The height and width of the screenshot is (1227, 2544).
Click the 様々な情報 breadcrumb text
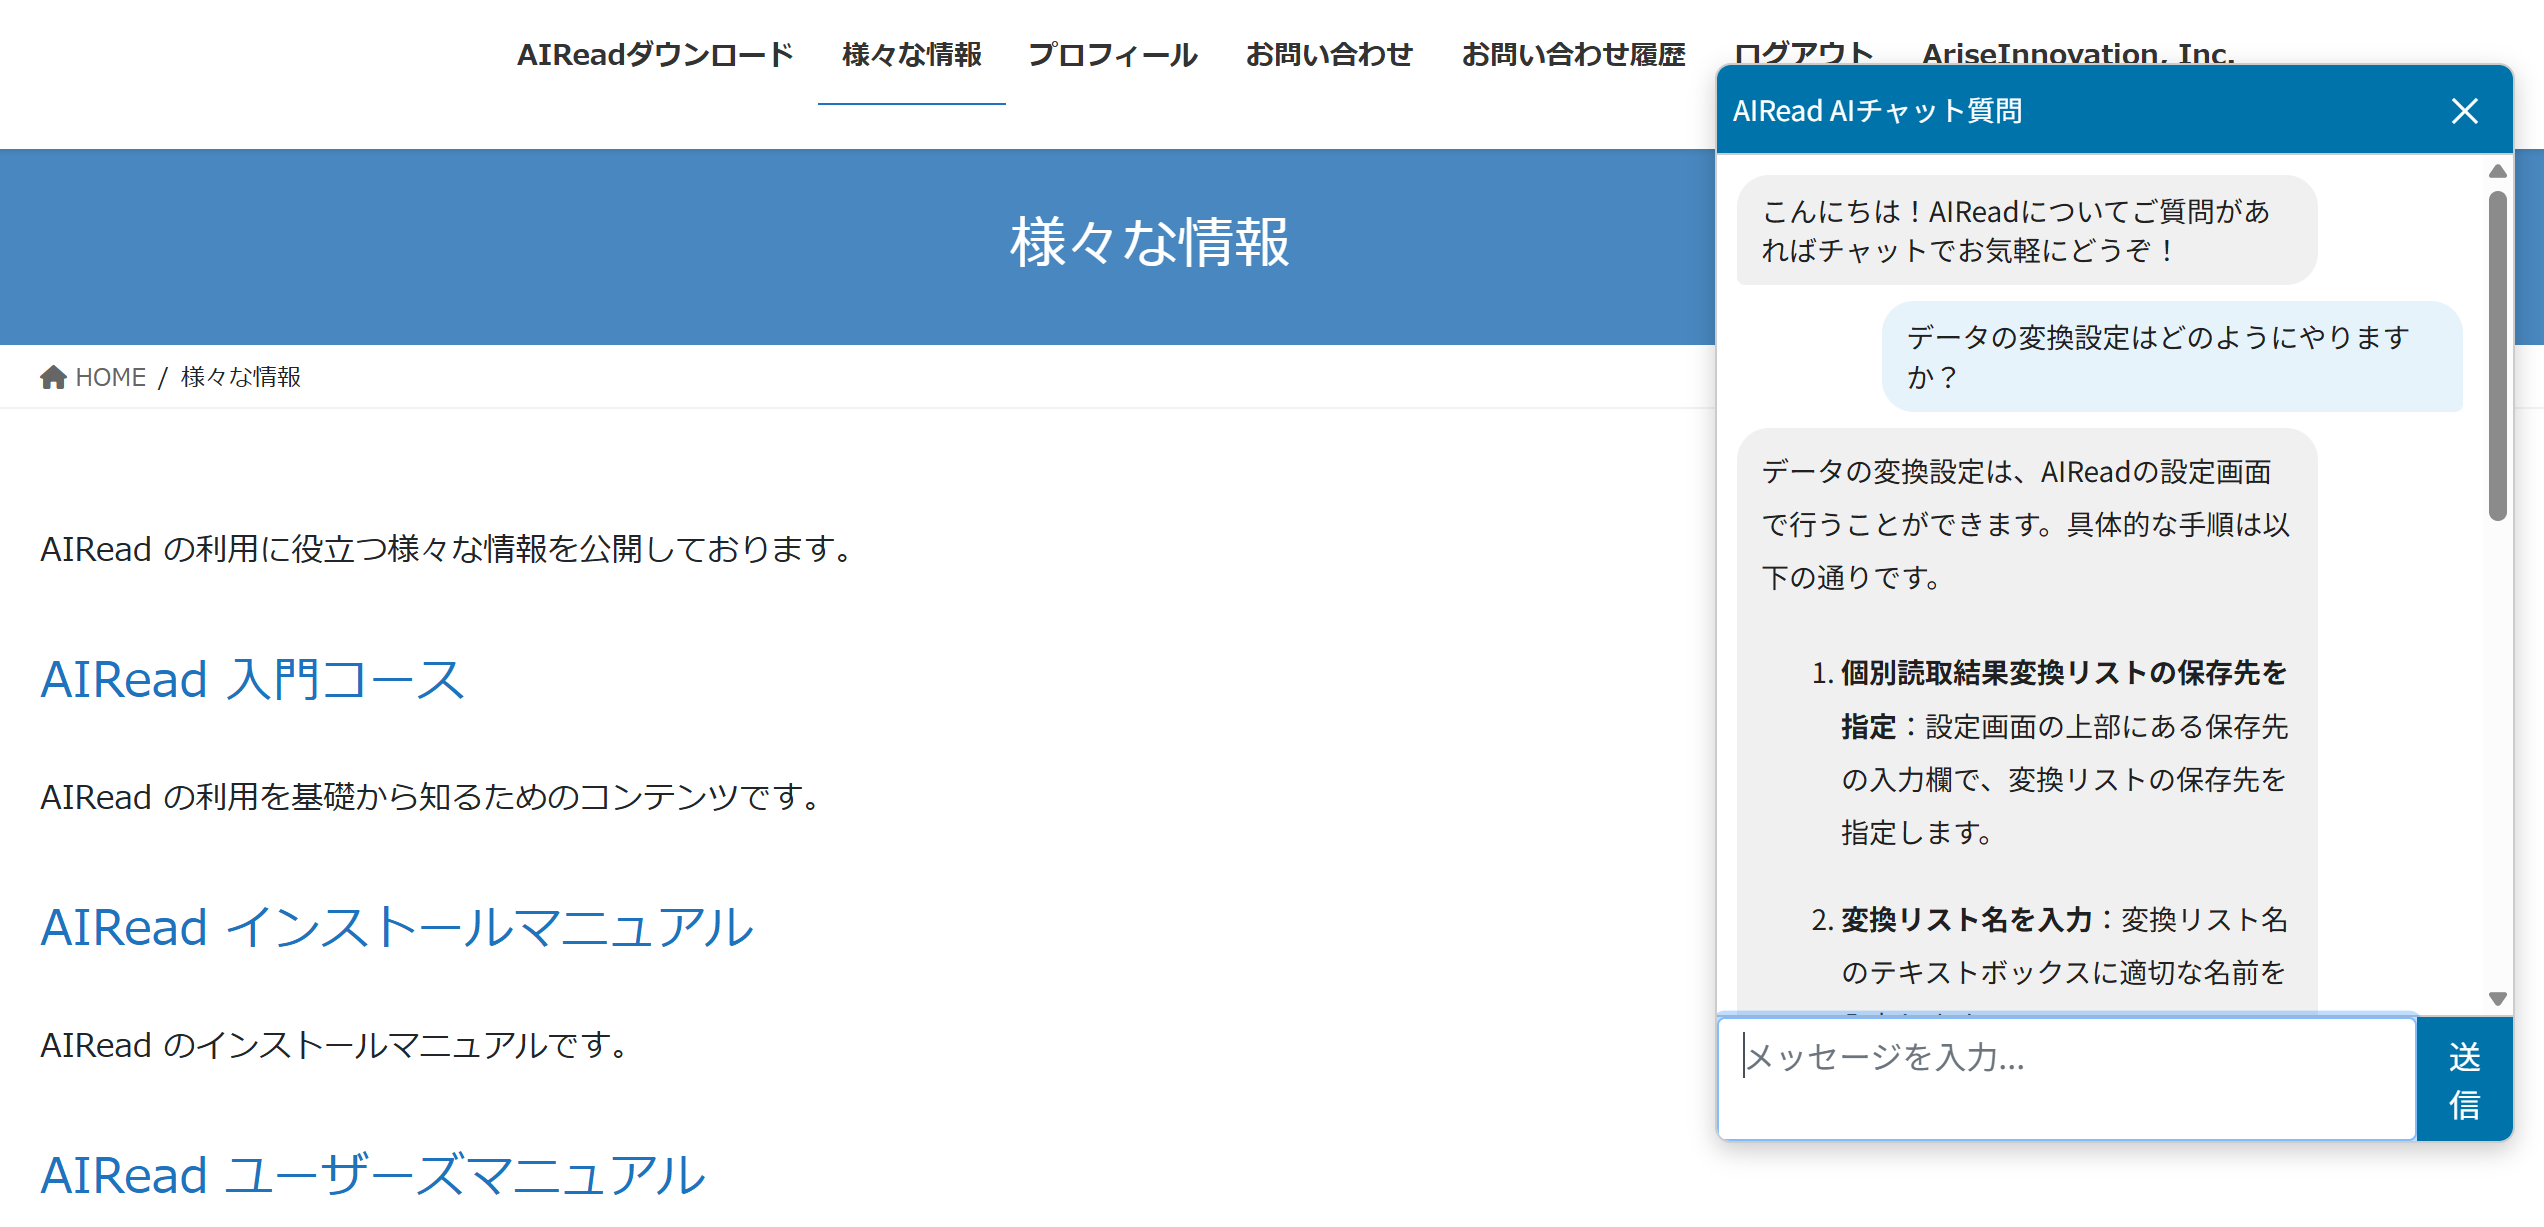point(241,377)
